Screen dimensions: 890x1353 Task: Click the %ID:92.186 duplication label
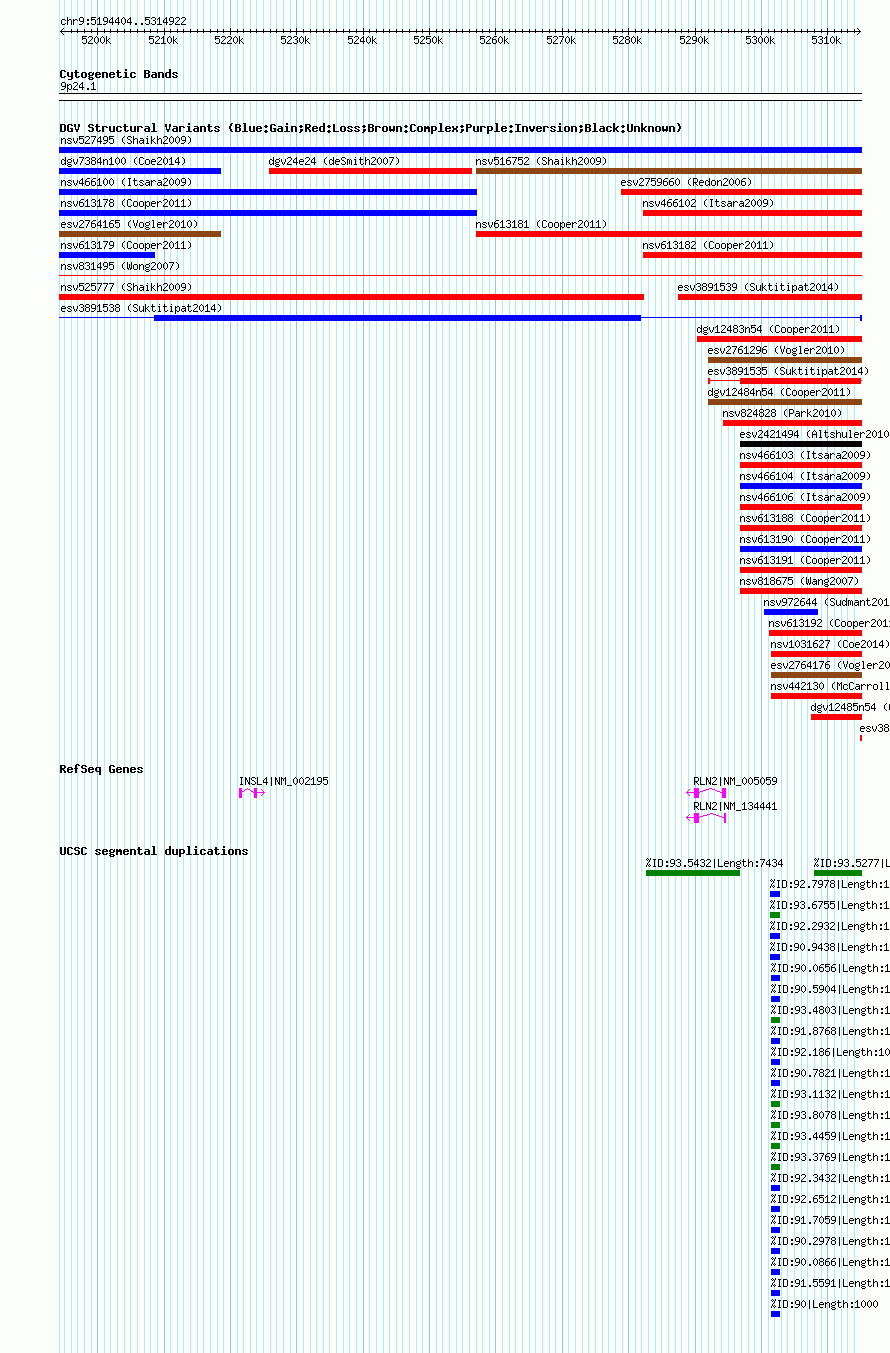[829, 1052]
